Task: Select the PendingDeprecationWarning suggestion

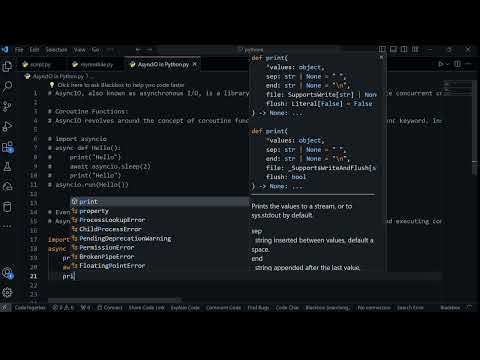Action: point(159,238)
